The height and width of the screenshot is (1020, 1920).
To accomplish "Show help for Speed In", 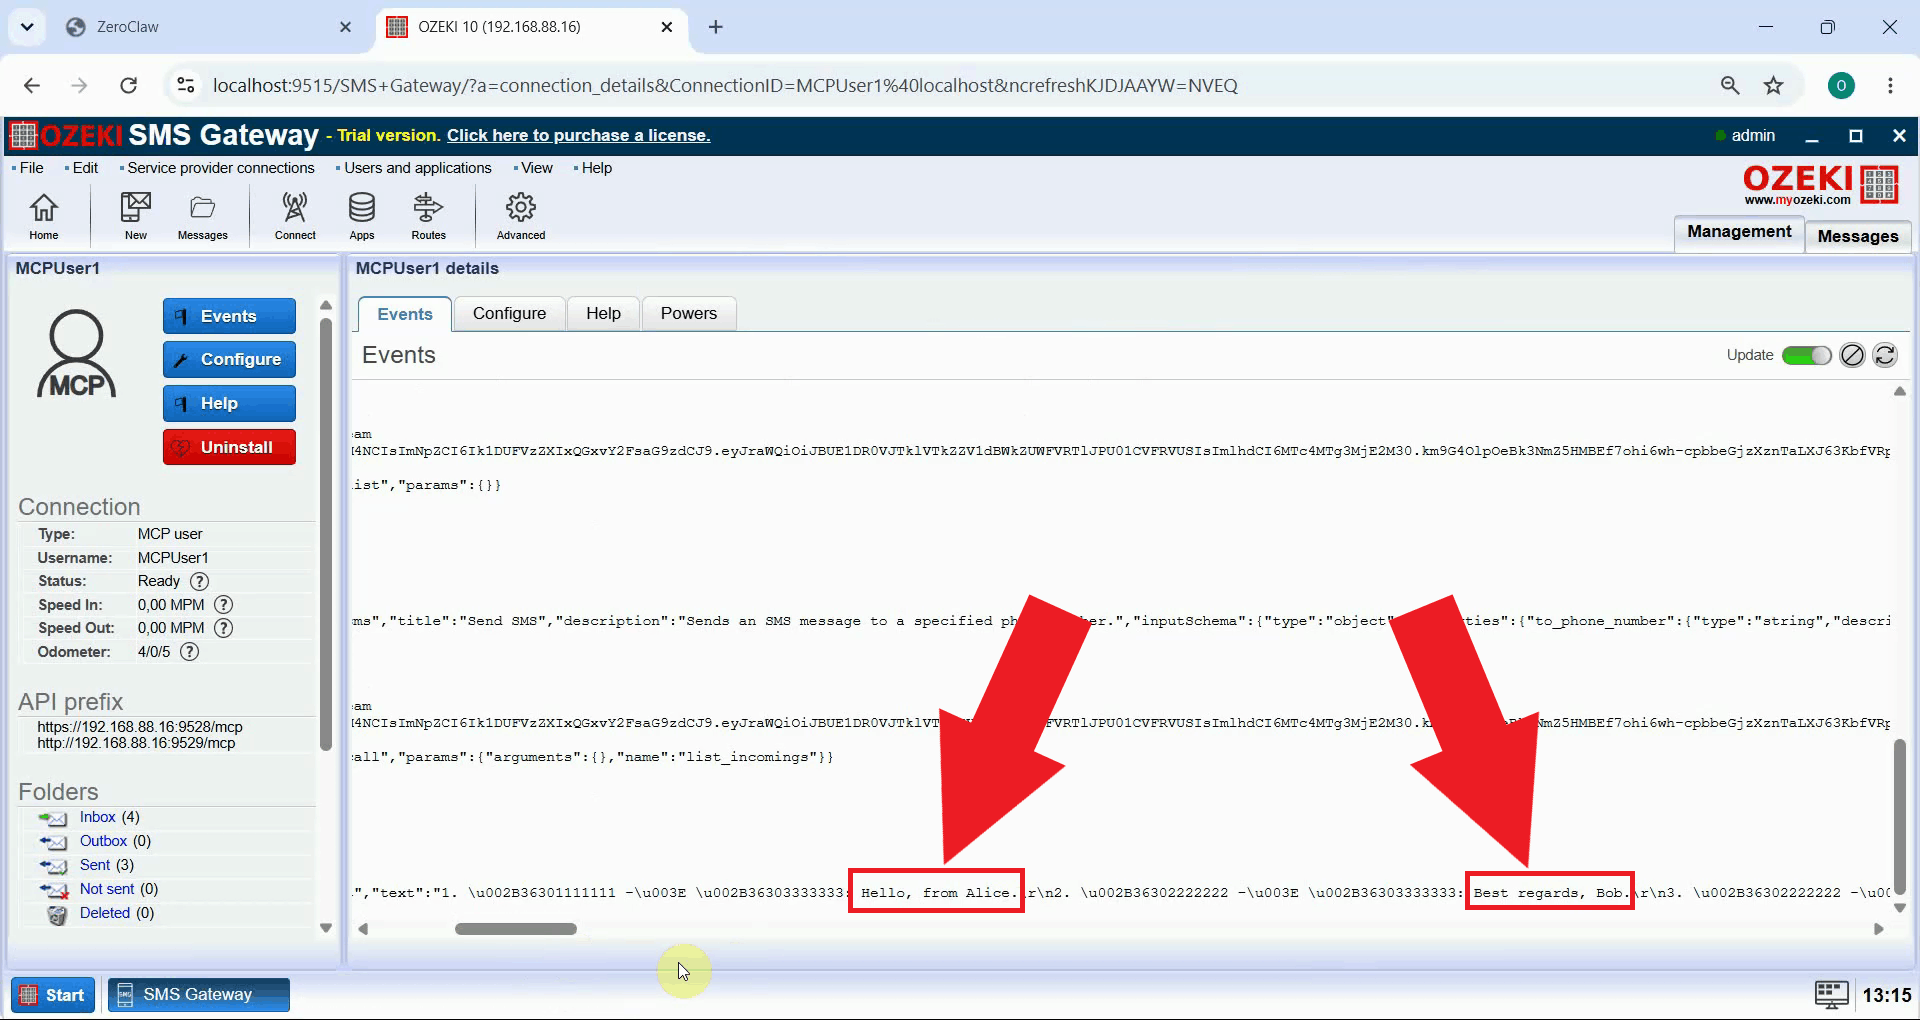I will click(224, 605).
